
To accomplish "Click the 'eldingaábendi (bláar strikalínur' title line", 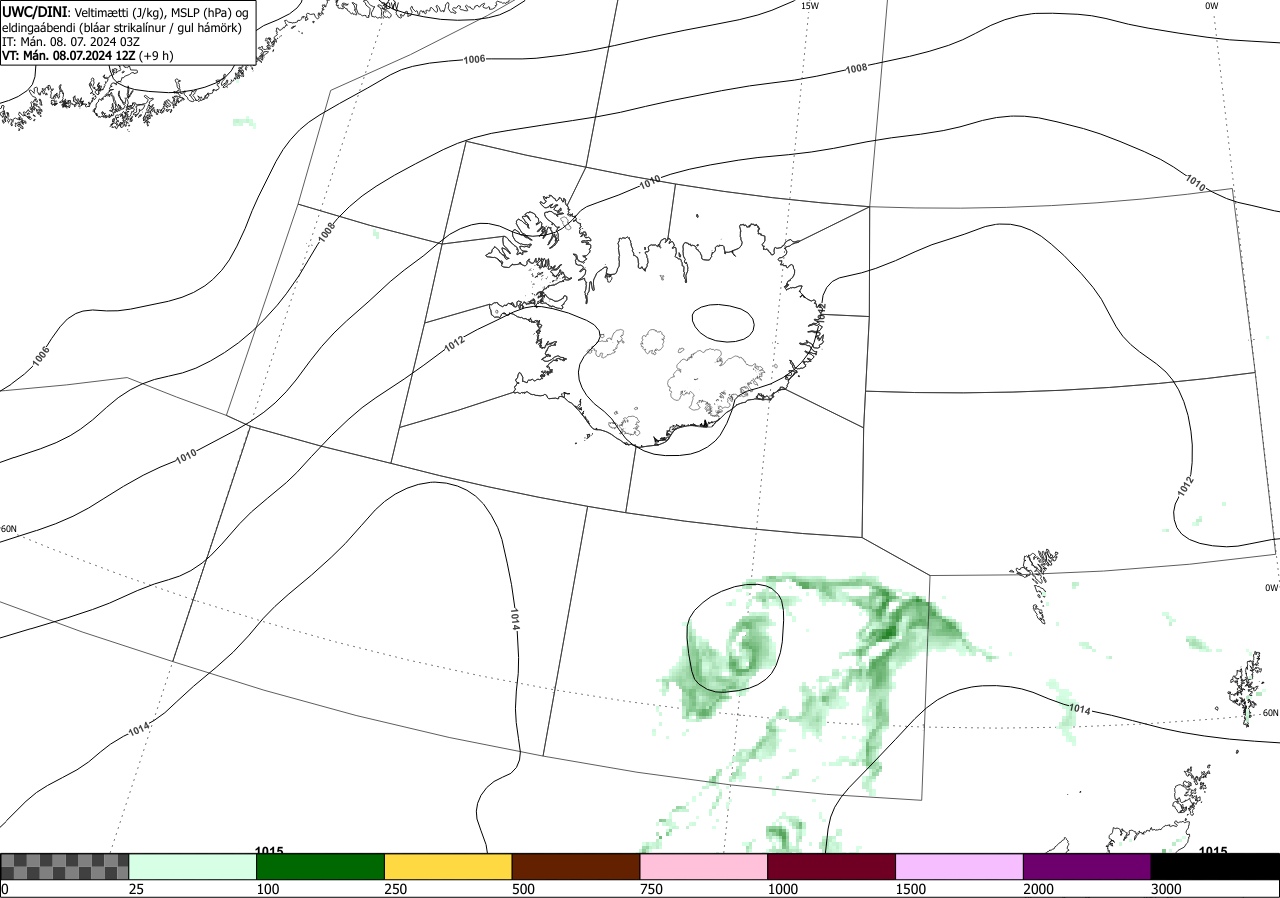I will tap(122, 27).
